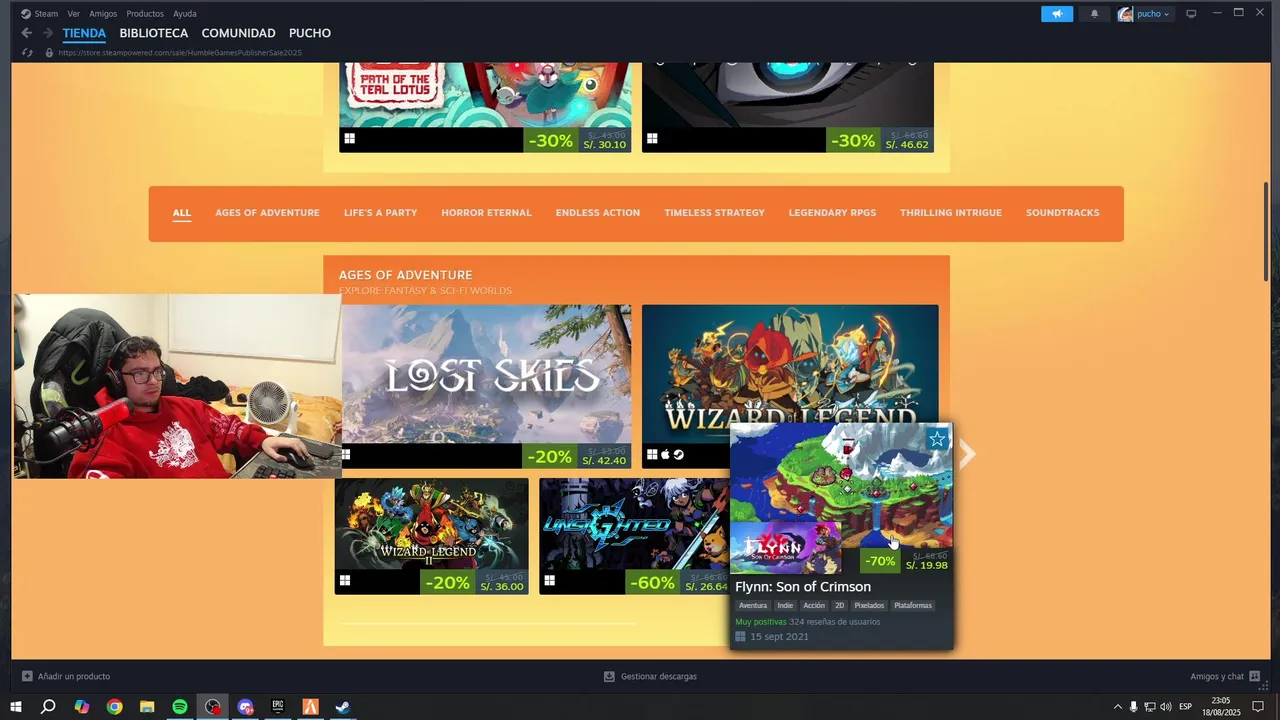Switch to BIBLIOTECA
This screenshot has width=1280, height=720.
[154, 33]
